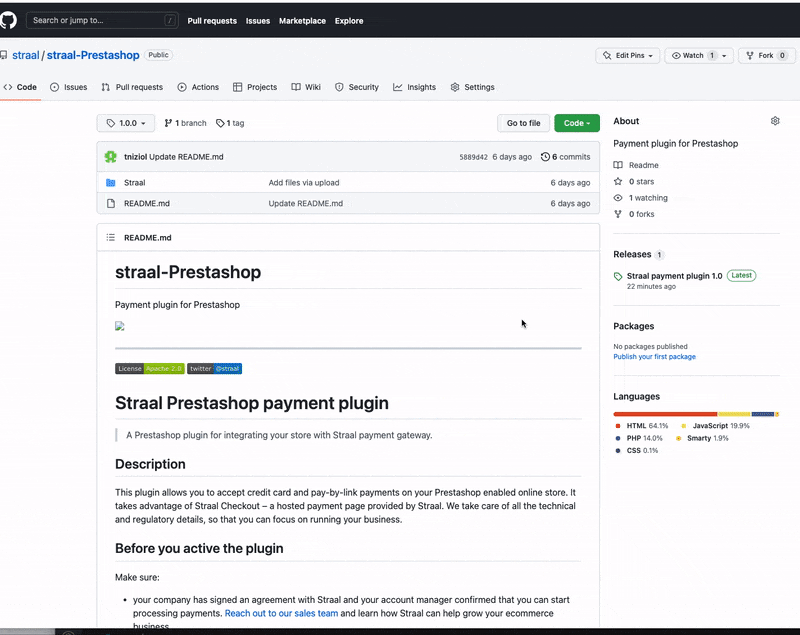
Task: Open the Straal folder
Action: 135,183
